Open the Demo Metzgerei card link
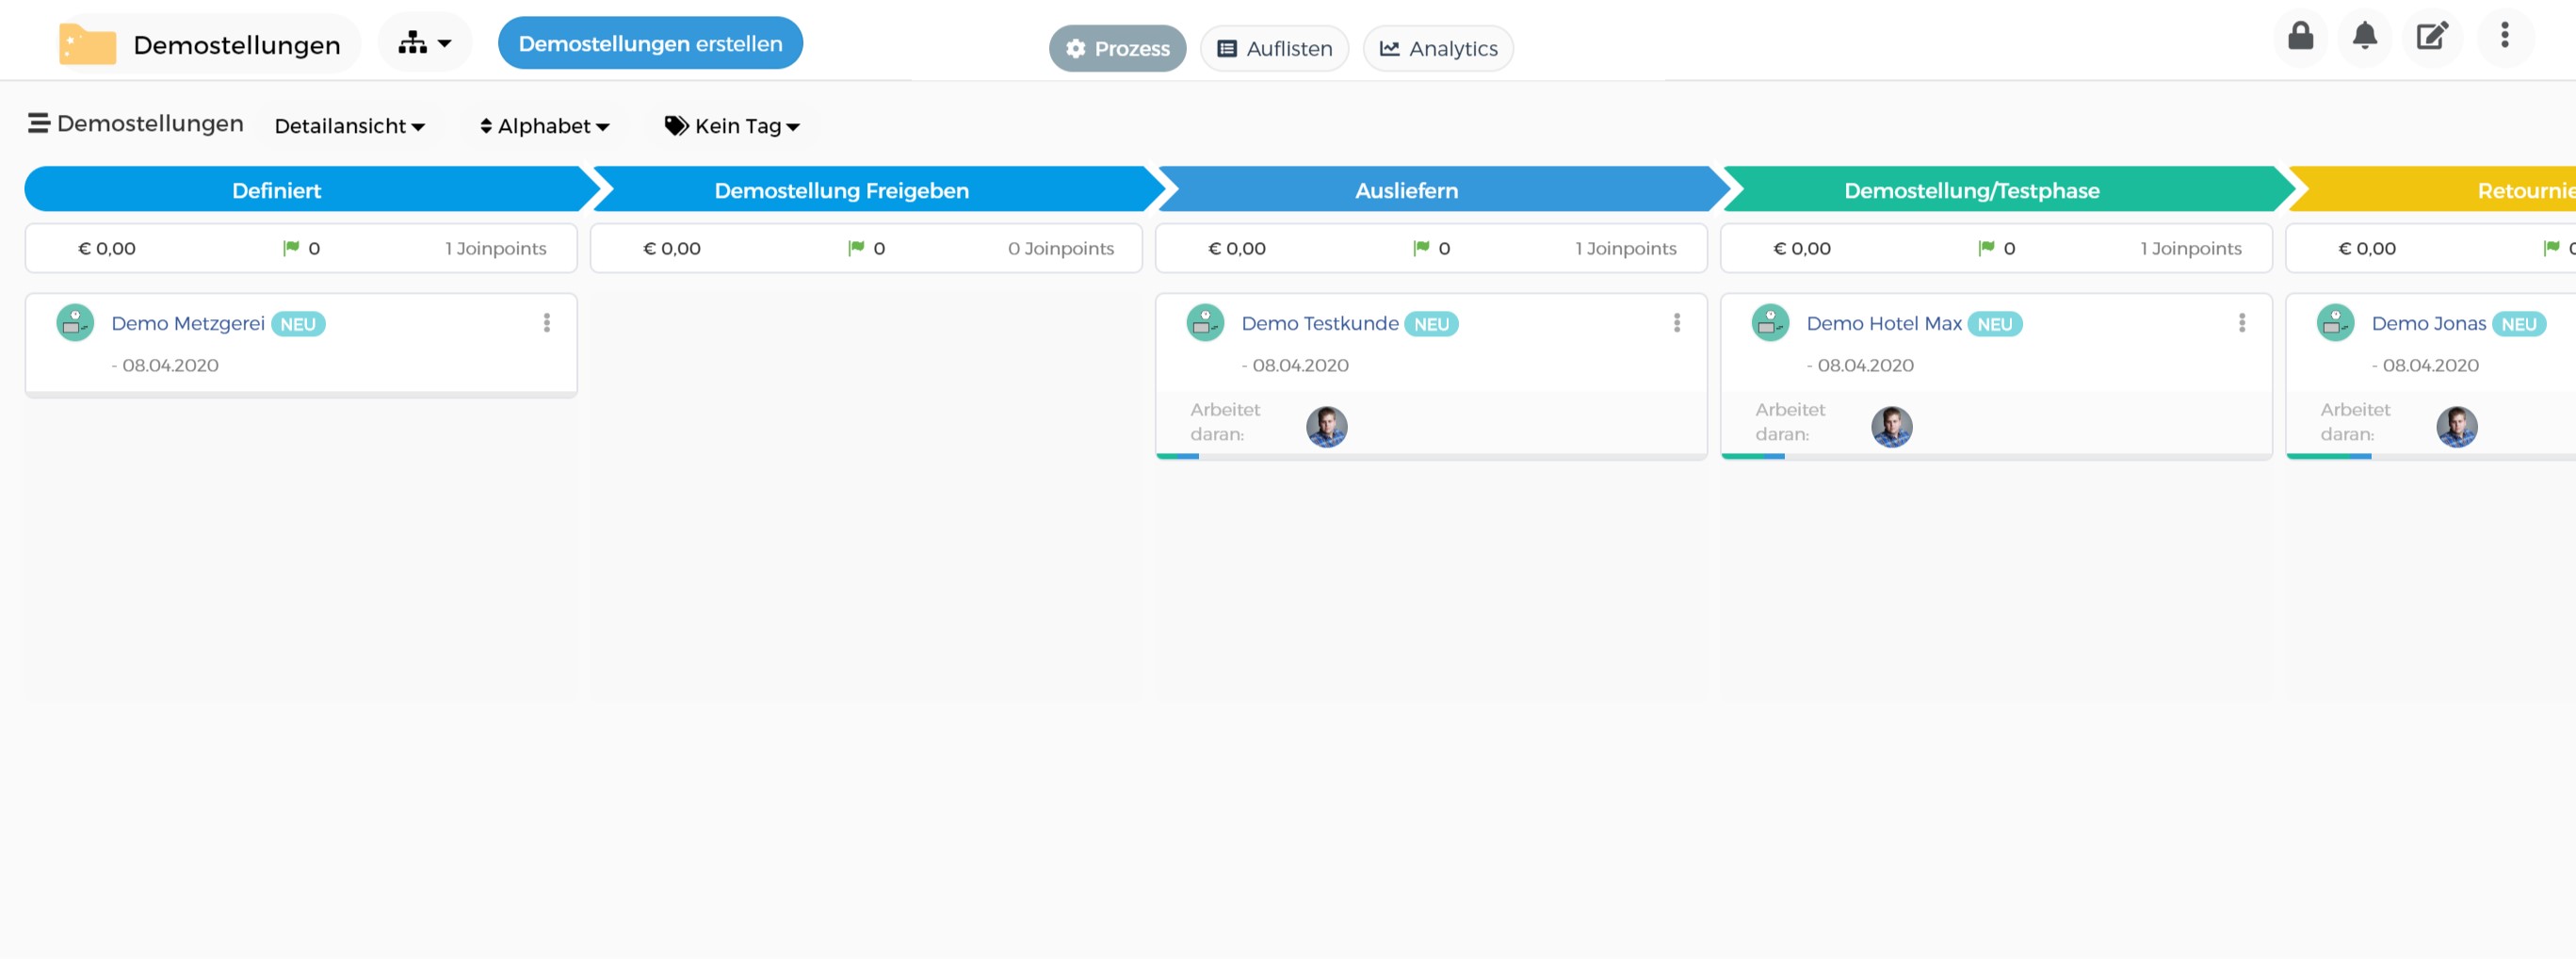This screenshot has height=959, width=2576. click(x=188, y=323)
